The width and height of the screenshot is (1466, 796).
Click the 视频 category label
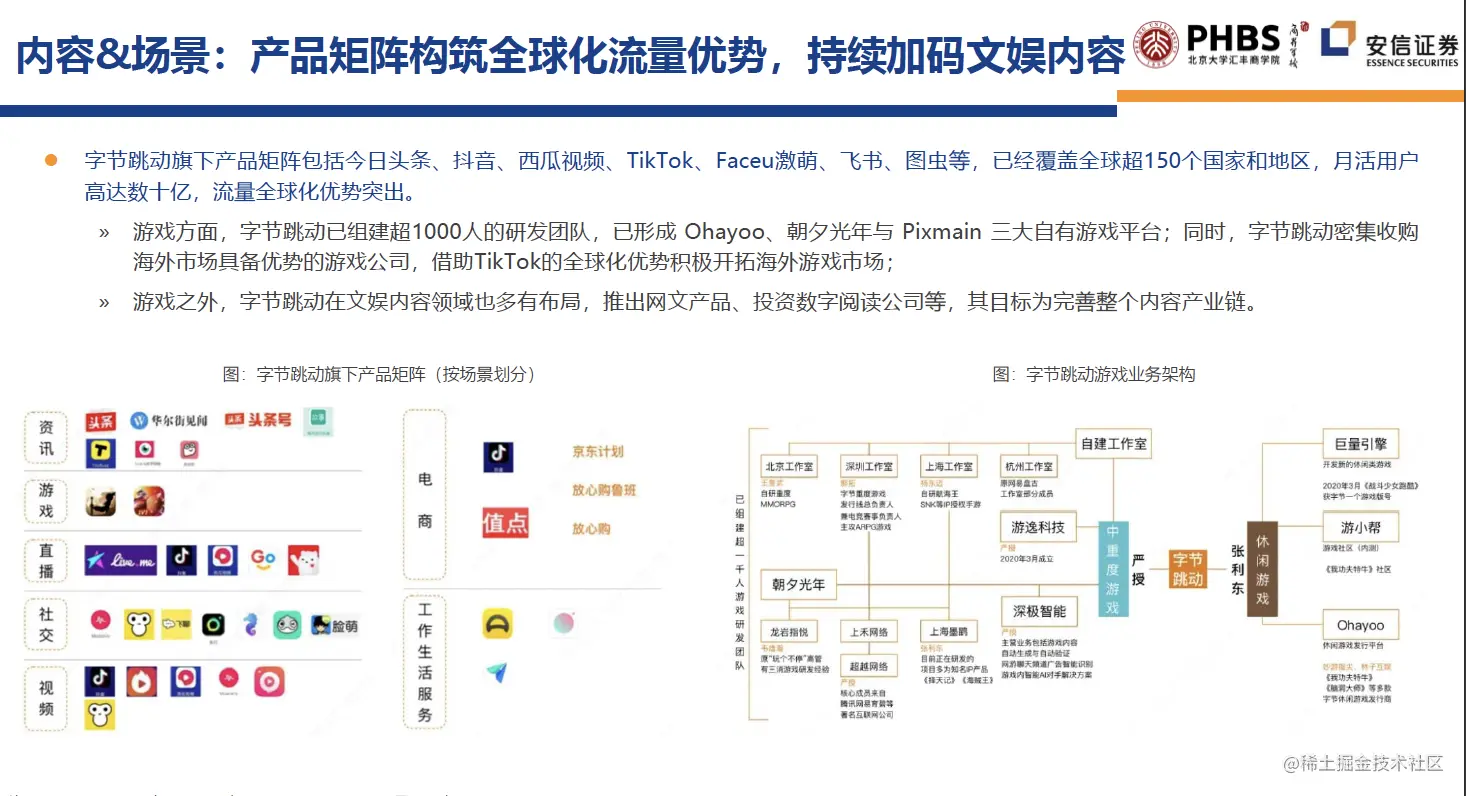click(x=47, y=697)
